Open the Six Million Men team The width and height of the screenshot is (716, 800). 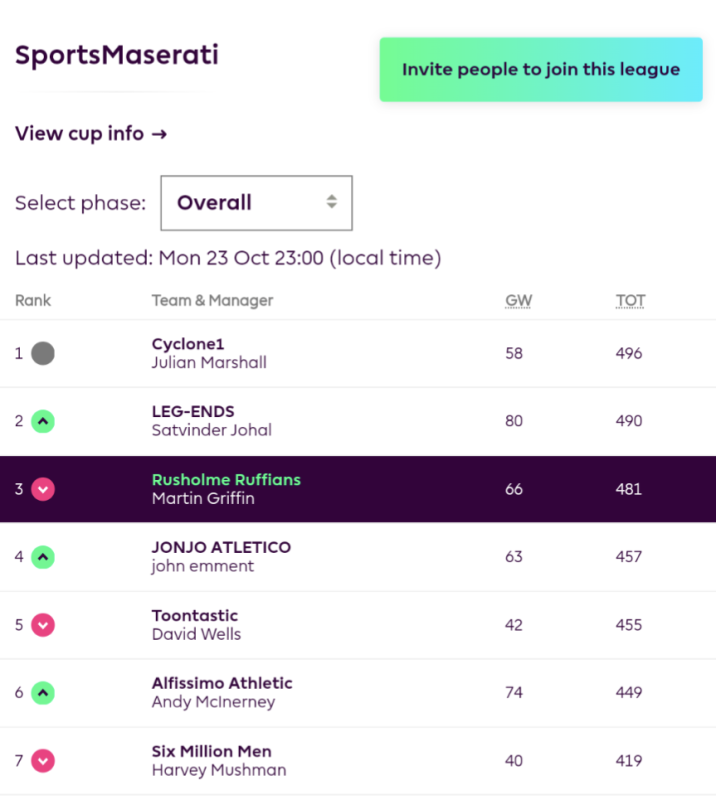point(211,752)
